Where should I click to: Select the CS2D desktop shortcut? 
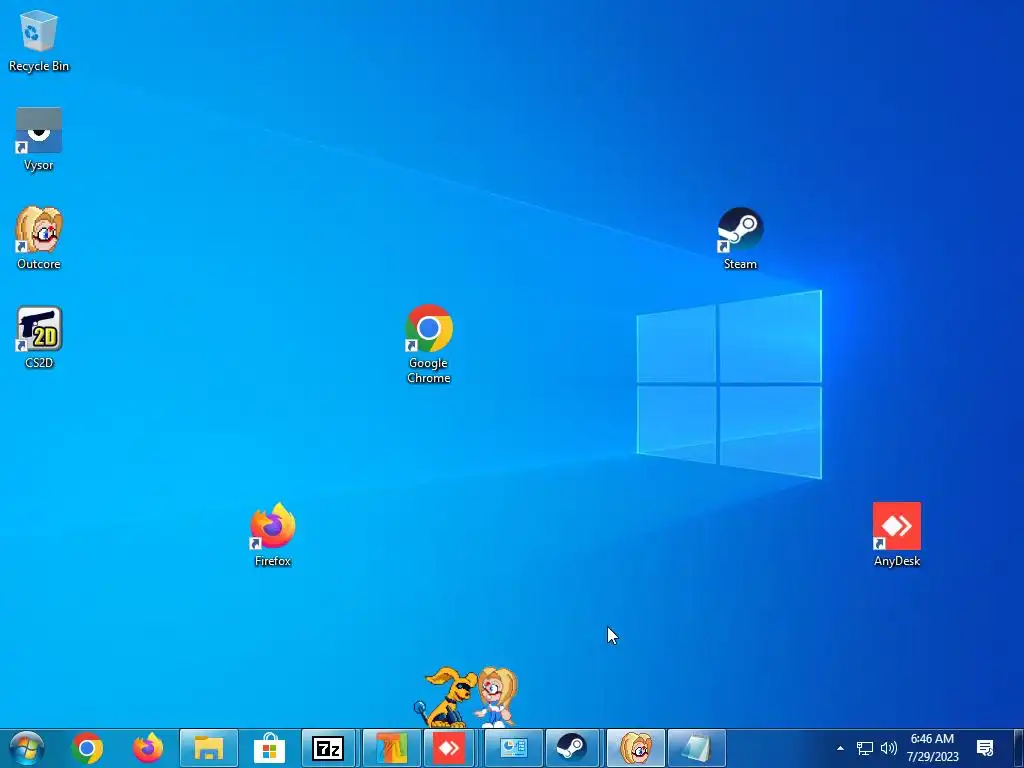click(39, 337)
